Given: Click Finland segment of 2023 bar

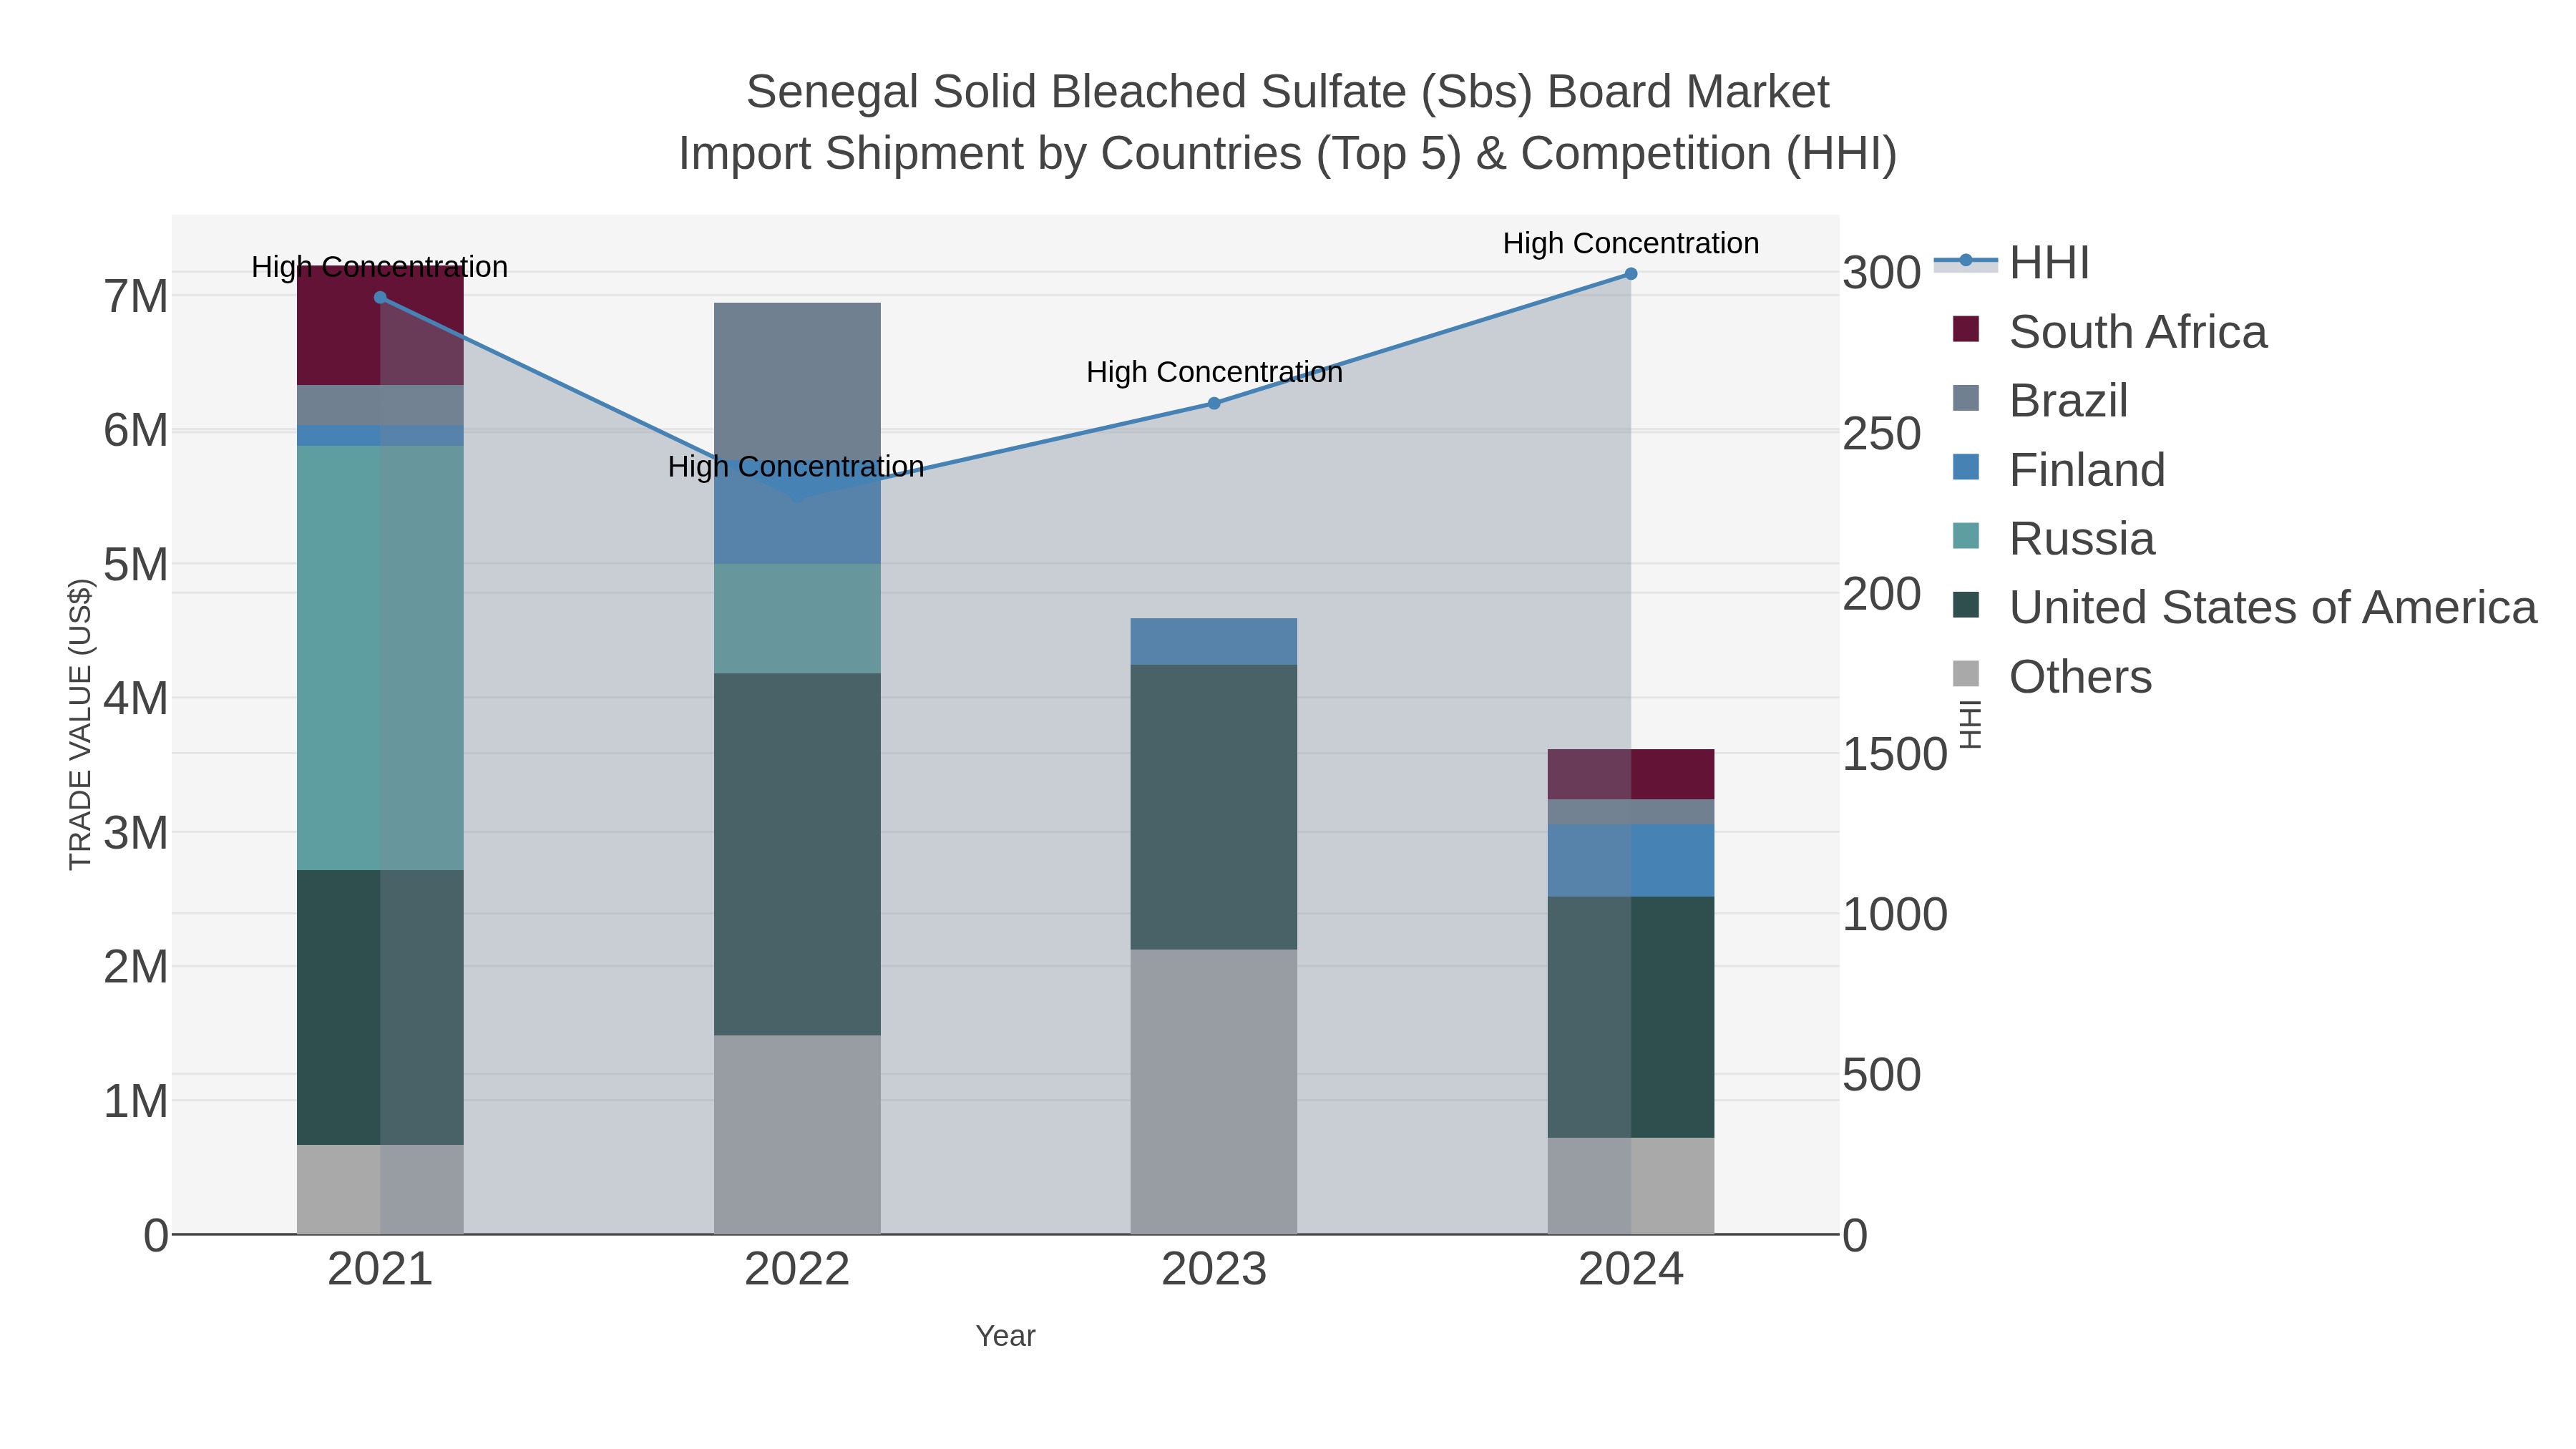Looking at the screenshot, I should 1214,642.
